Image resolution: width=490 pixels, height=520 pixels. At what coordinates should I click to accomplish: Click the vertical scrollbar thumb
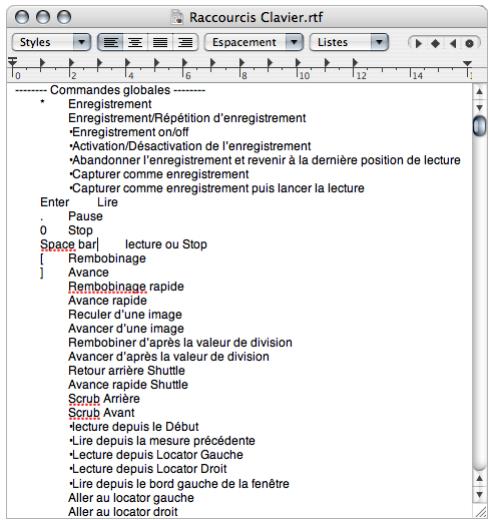click(479, 125)
